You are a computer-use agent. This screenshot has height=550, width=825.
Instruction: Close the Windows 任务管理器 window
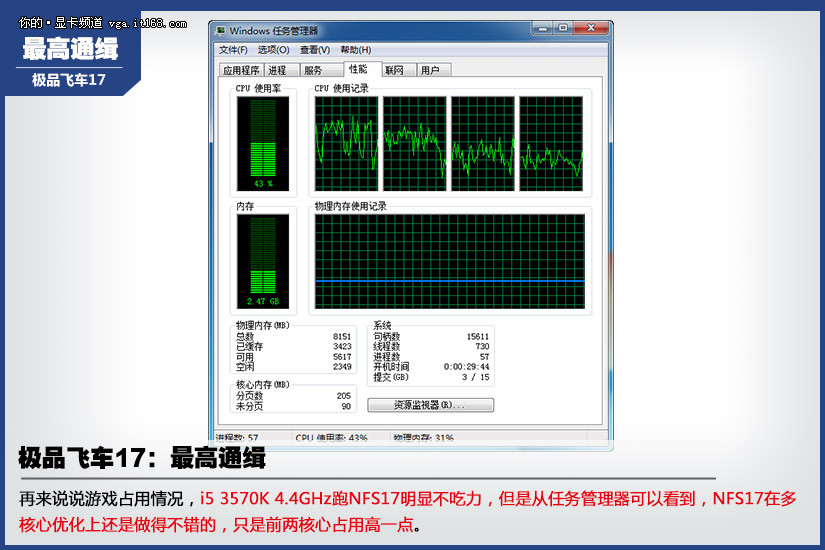point(591,28)
